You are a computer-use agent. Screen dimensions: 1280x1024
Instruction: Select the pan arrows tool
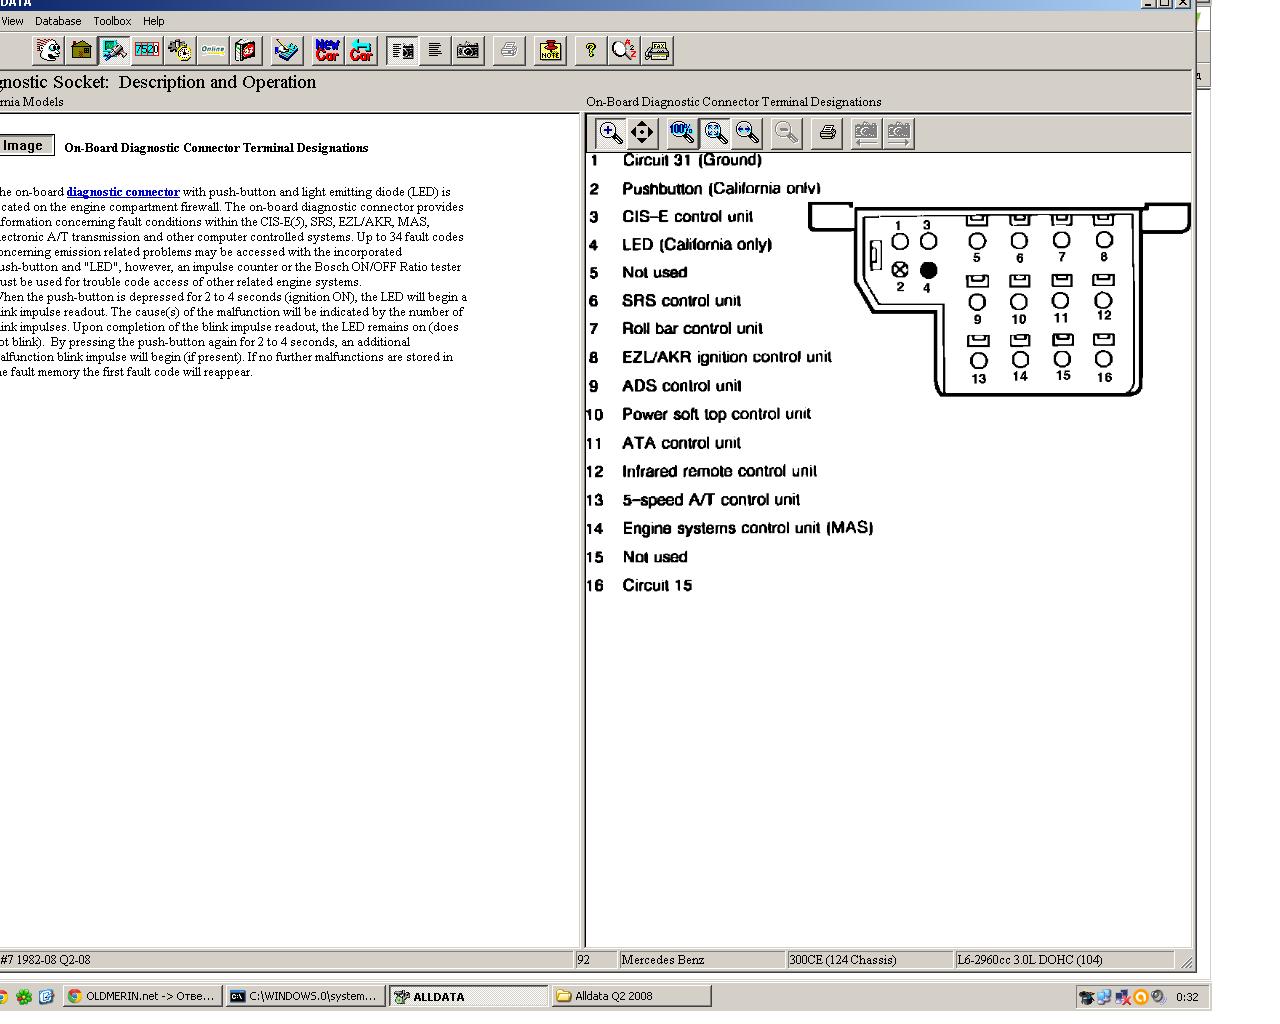642,132
